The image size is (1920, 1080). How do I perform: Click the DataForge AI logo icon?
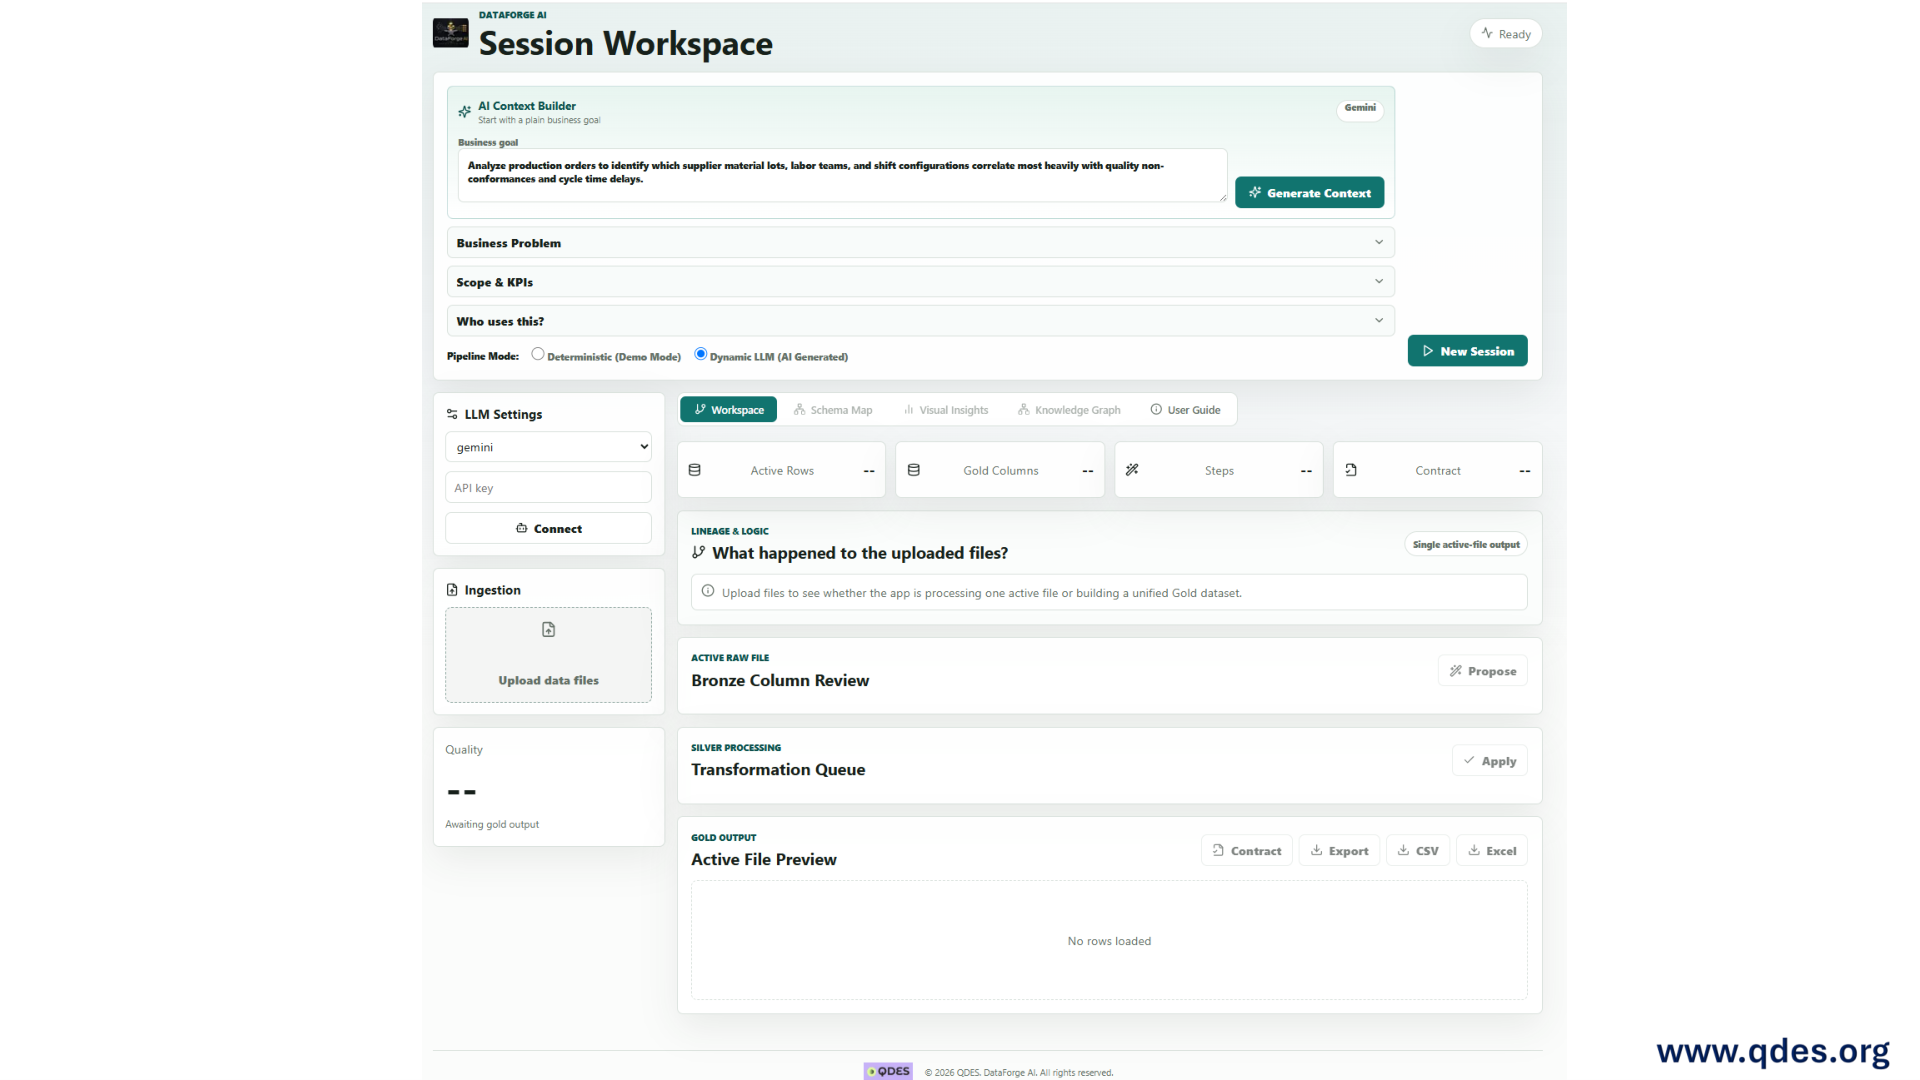pos(450,33)
